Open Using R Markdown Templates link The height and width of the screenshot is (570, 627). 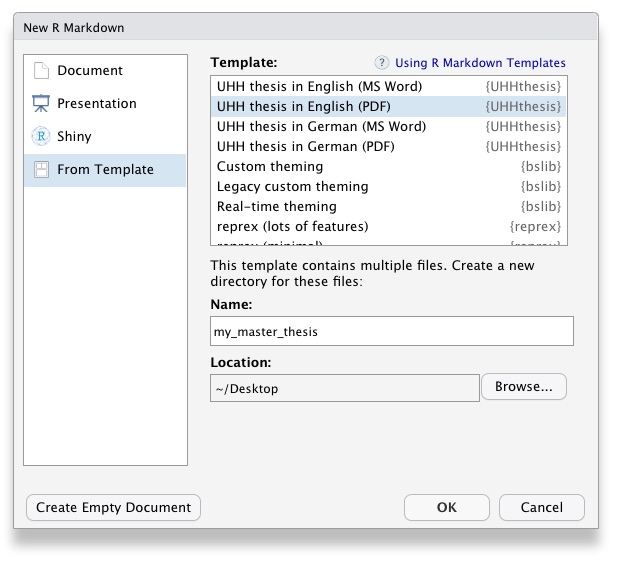point(480,63)
